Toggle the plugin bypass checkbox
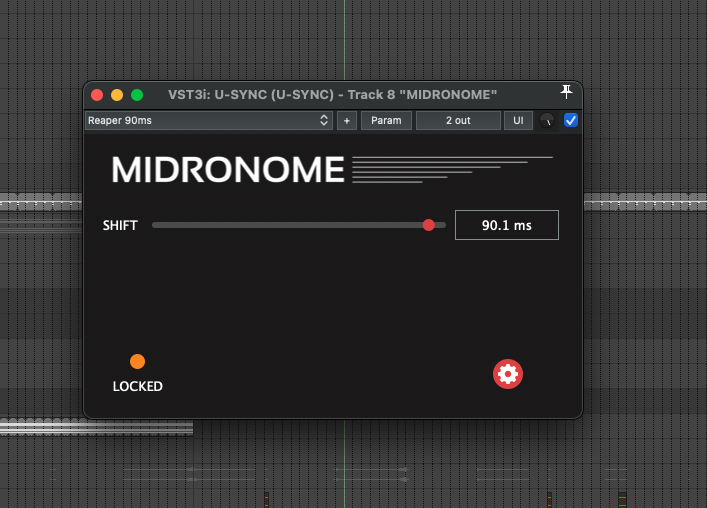The image size is (707, 508). (x=571, y=121)
